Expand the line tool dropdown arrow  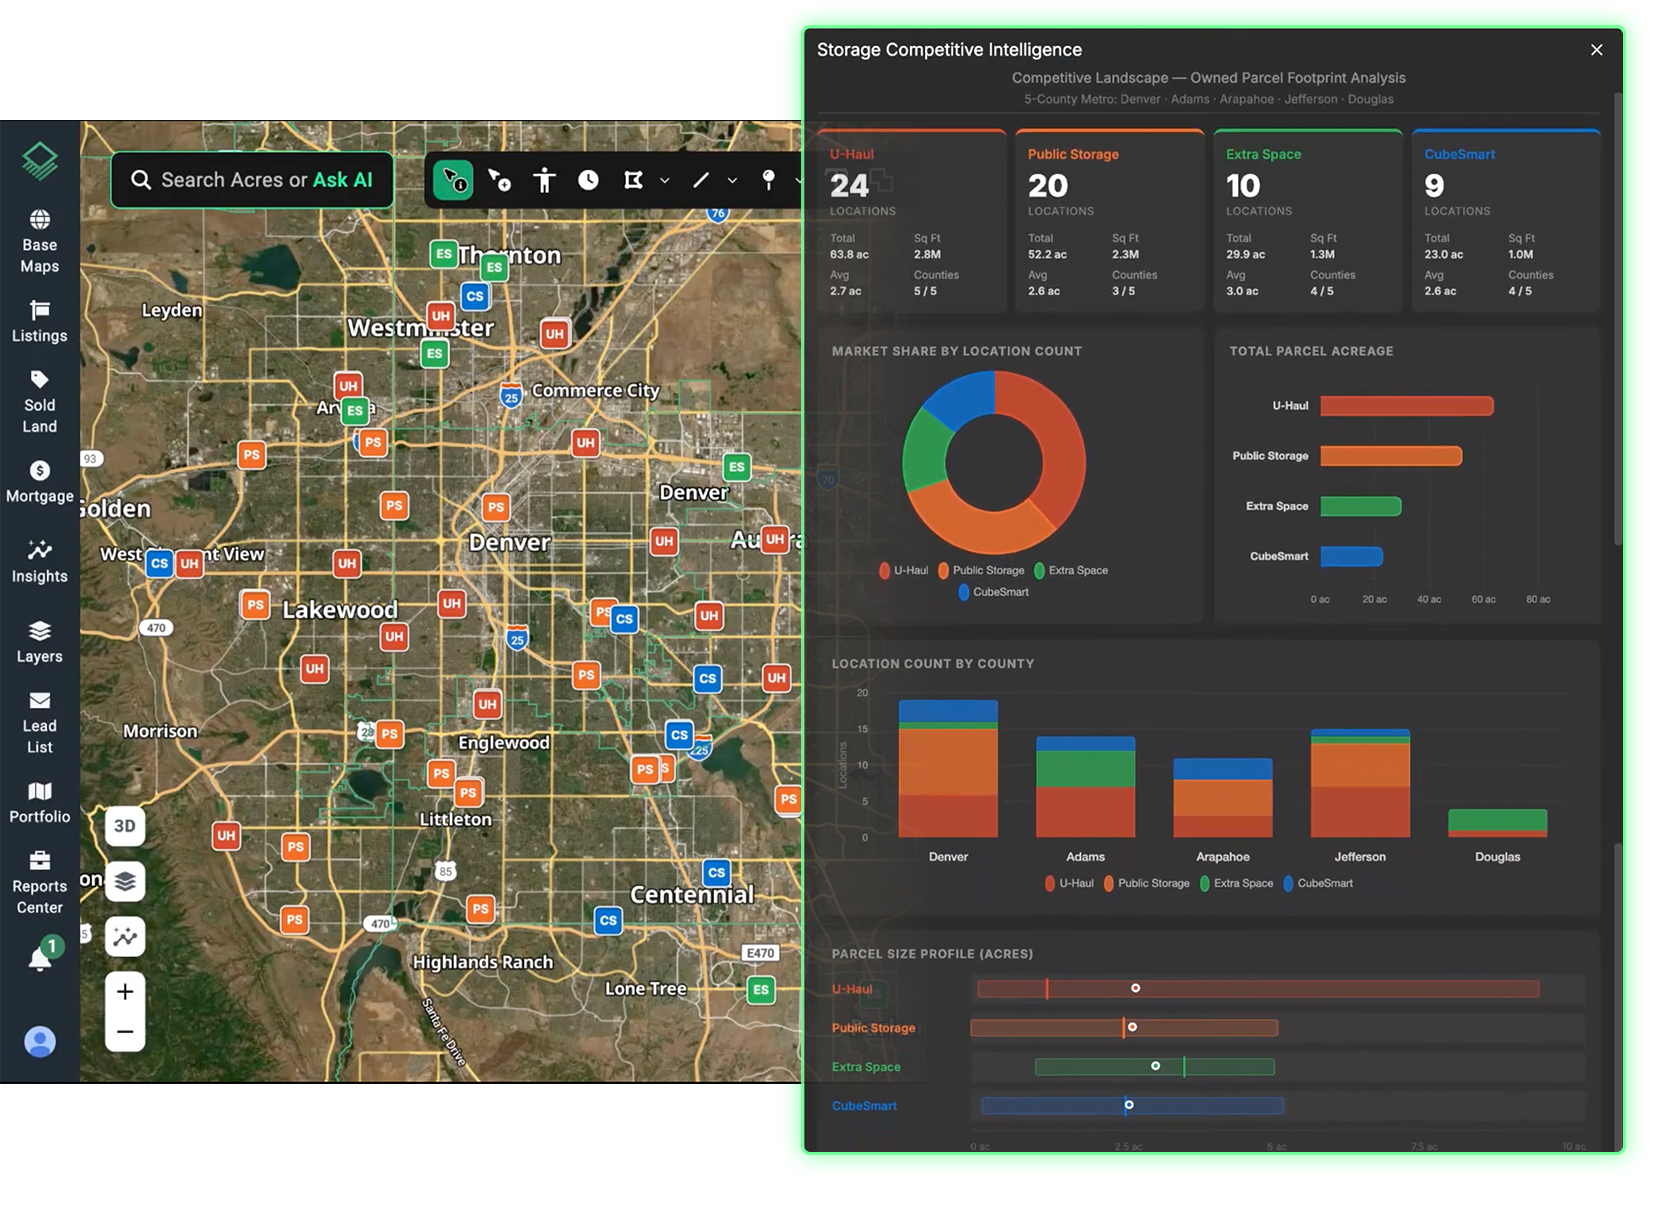(732, 181)
